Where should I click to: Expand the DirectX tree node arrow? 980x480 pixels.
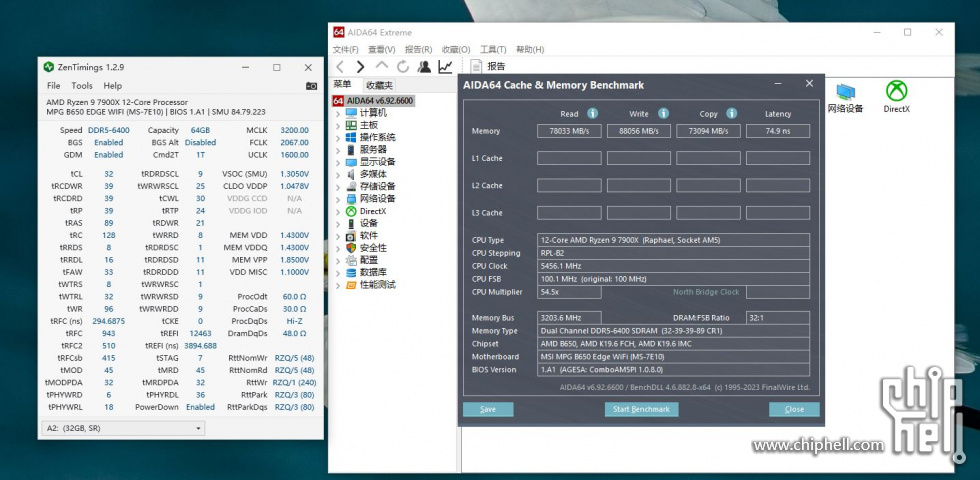(338, 211)
